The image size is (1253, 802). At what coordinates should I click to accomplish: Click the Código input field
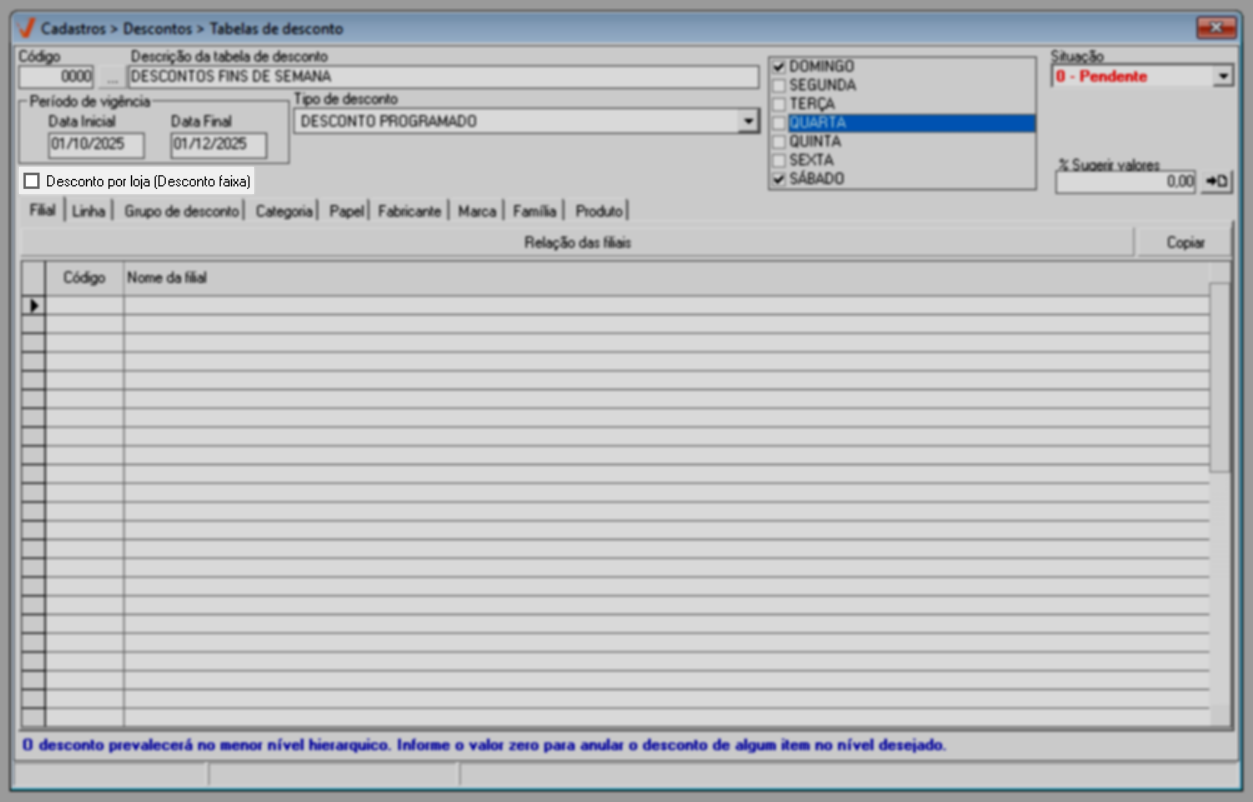pos(57,77)
